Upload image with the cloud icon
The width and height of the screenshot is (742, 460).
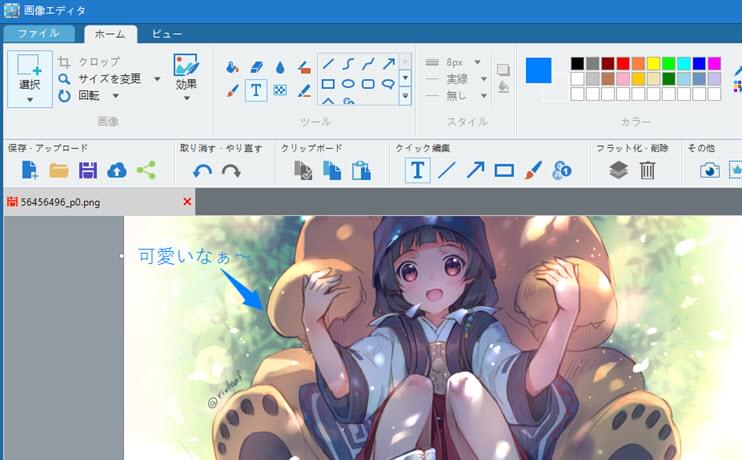coord(117,170)
